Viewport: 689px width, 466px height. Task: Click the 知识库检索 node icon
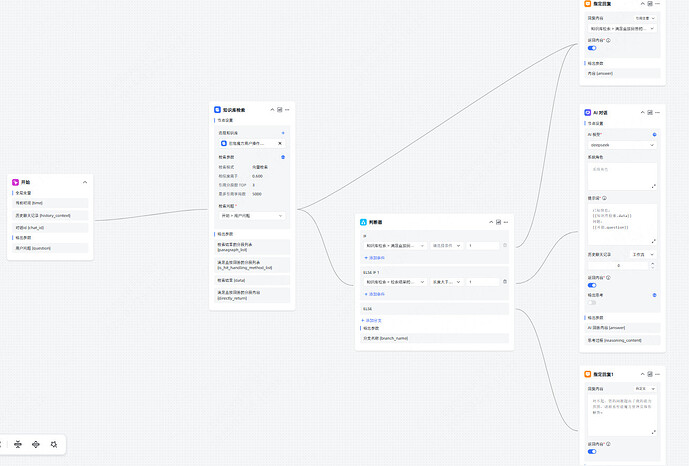217,110
